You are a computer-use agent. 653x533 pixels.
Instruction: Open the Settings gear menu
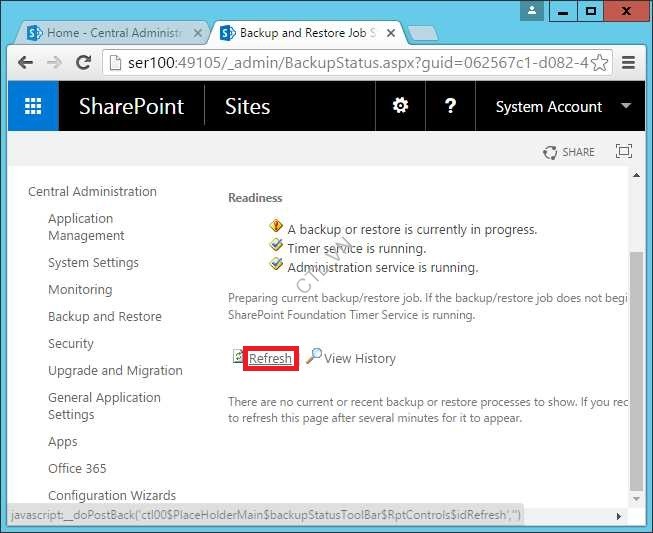(x=400, y=106)
